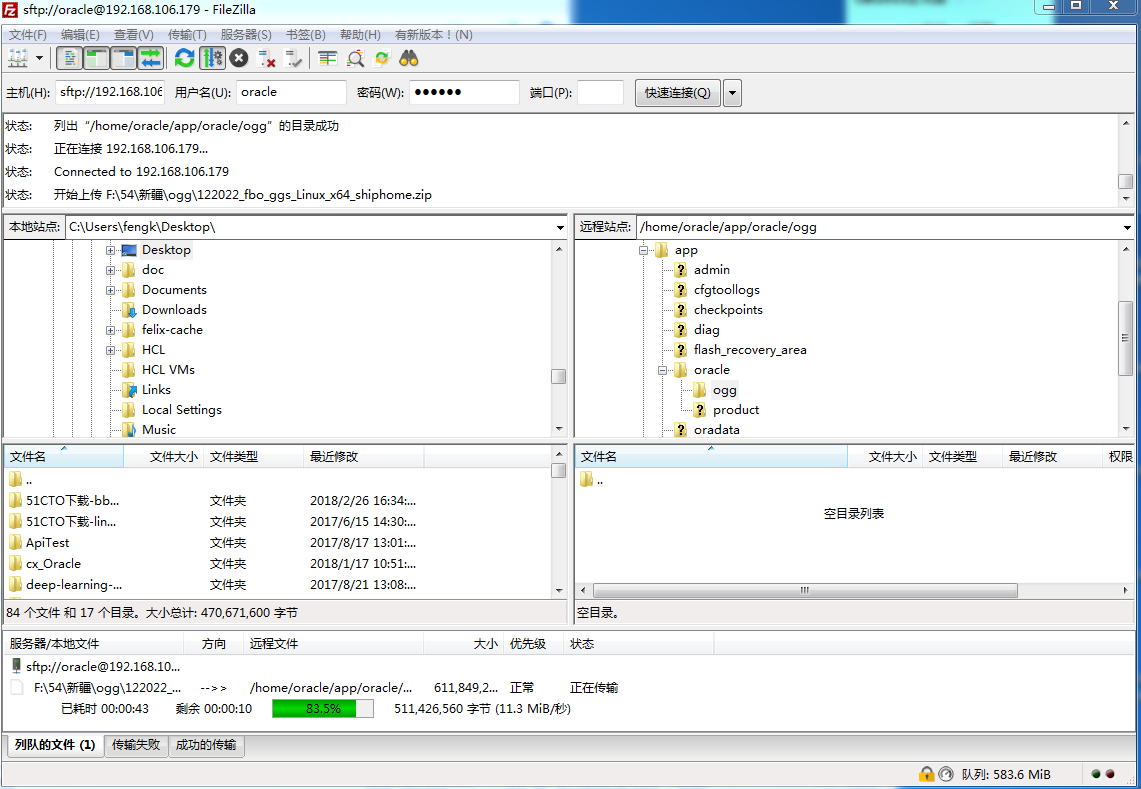Select the Downloads folder in local tree
This screenshot has height=789, width=1141.
[x=174, y=310]
